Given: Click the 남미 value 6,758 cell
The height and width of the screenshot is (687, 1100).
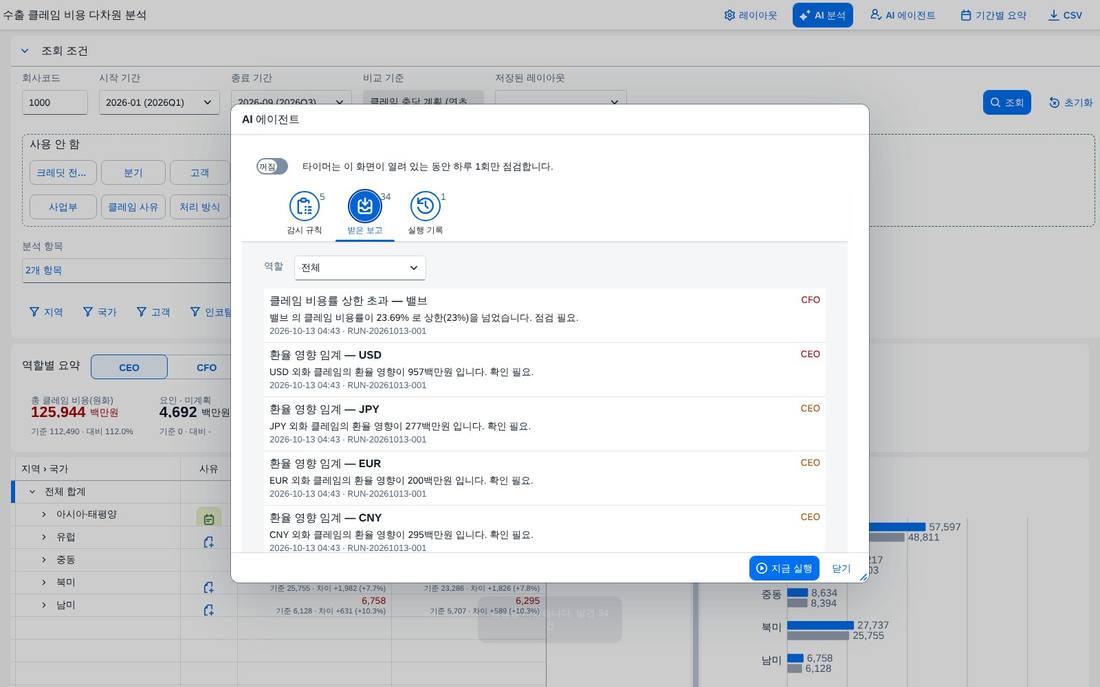Looking at the screenshot, I should (373, 601).
